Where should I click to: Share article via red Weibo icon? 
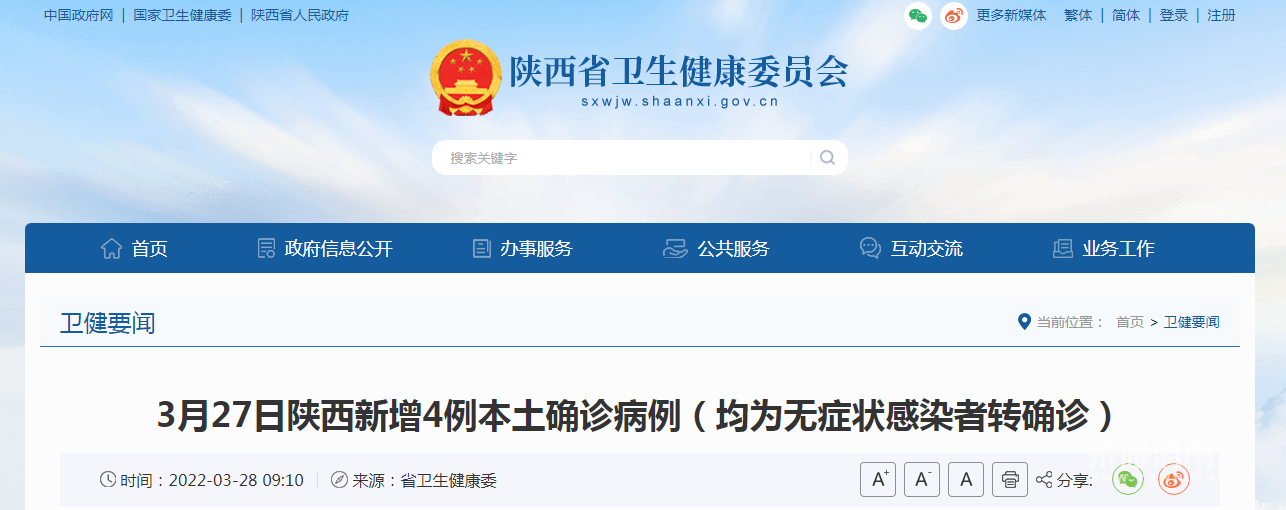tap(1174, 480)
